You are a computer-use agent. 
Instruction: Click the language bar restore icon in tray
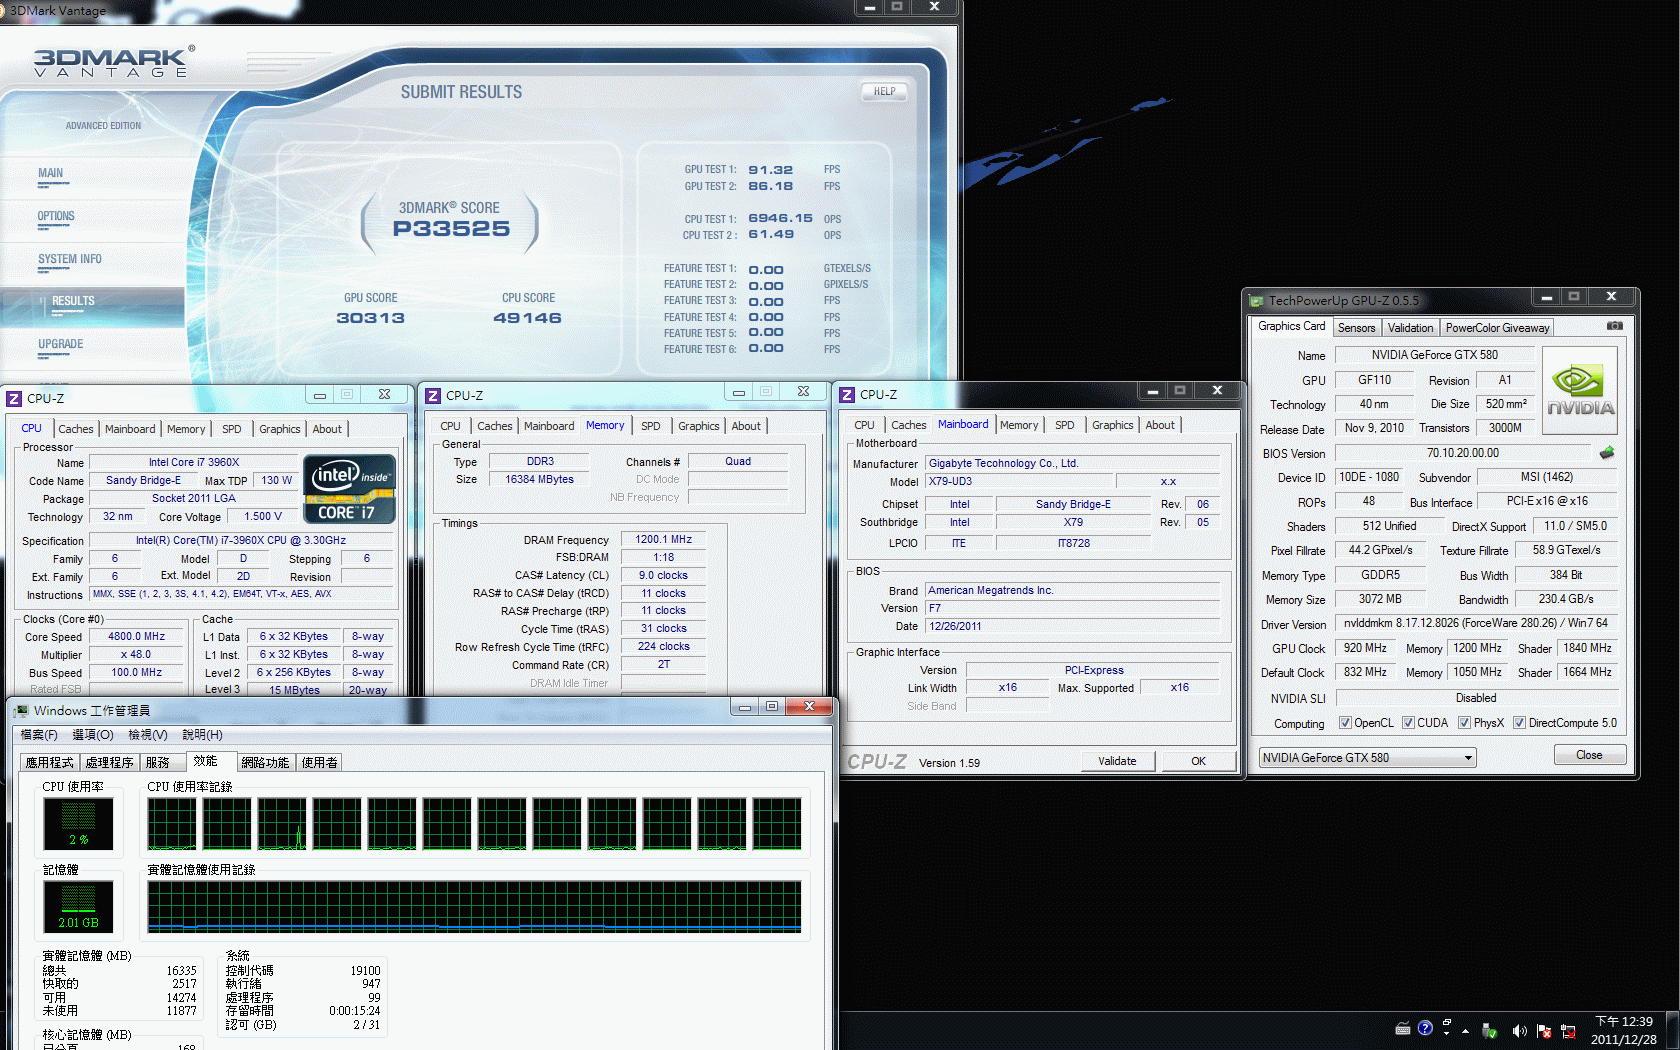[x=1447, y=1024]
